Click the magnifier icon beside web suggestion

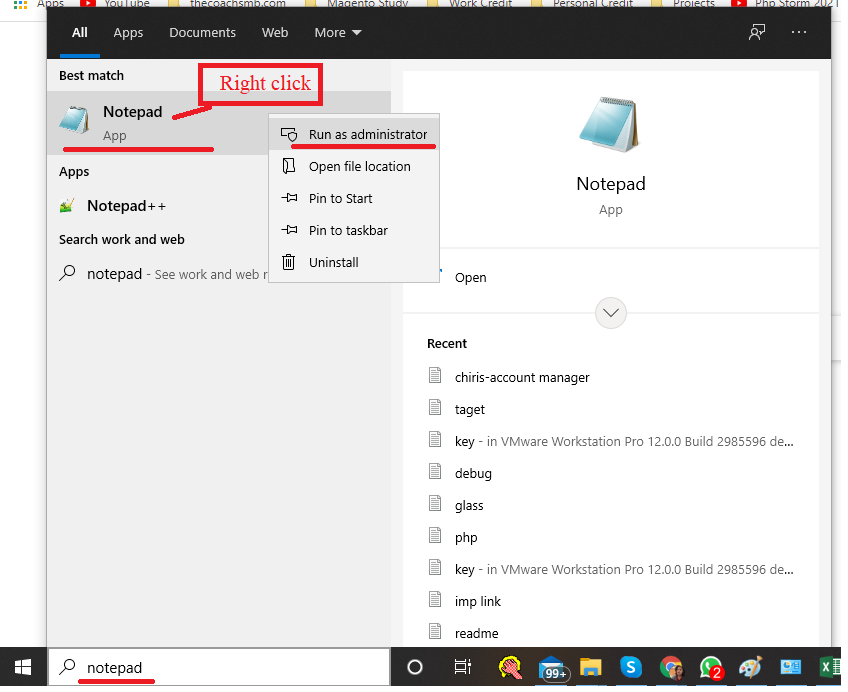[x=67, y=273]
